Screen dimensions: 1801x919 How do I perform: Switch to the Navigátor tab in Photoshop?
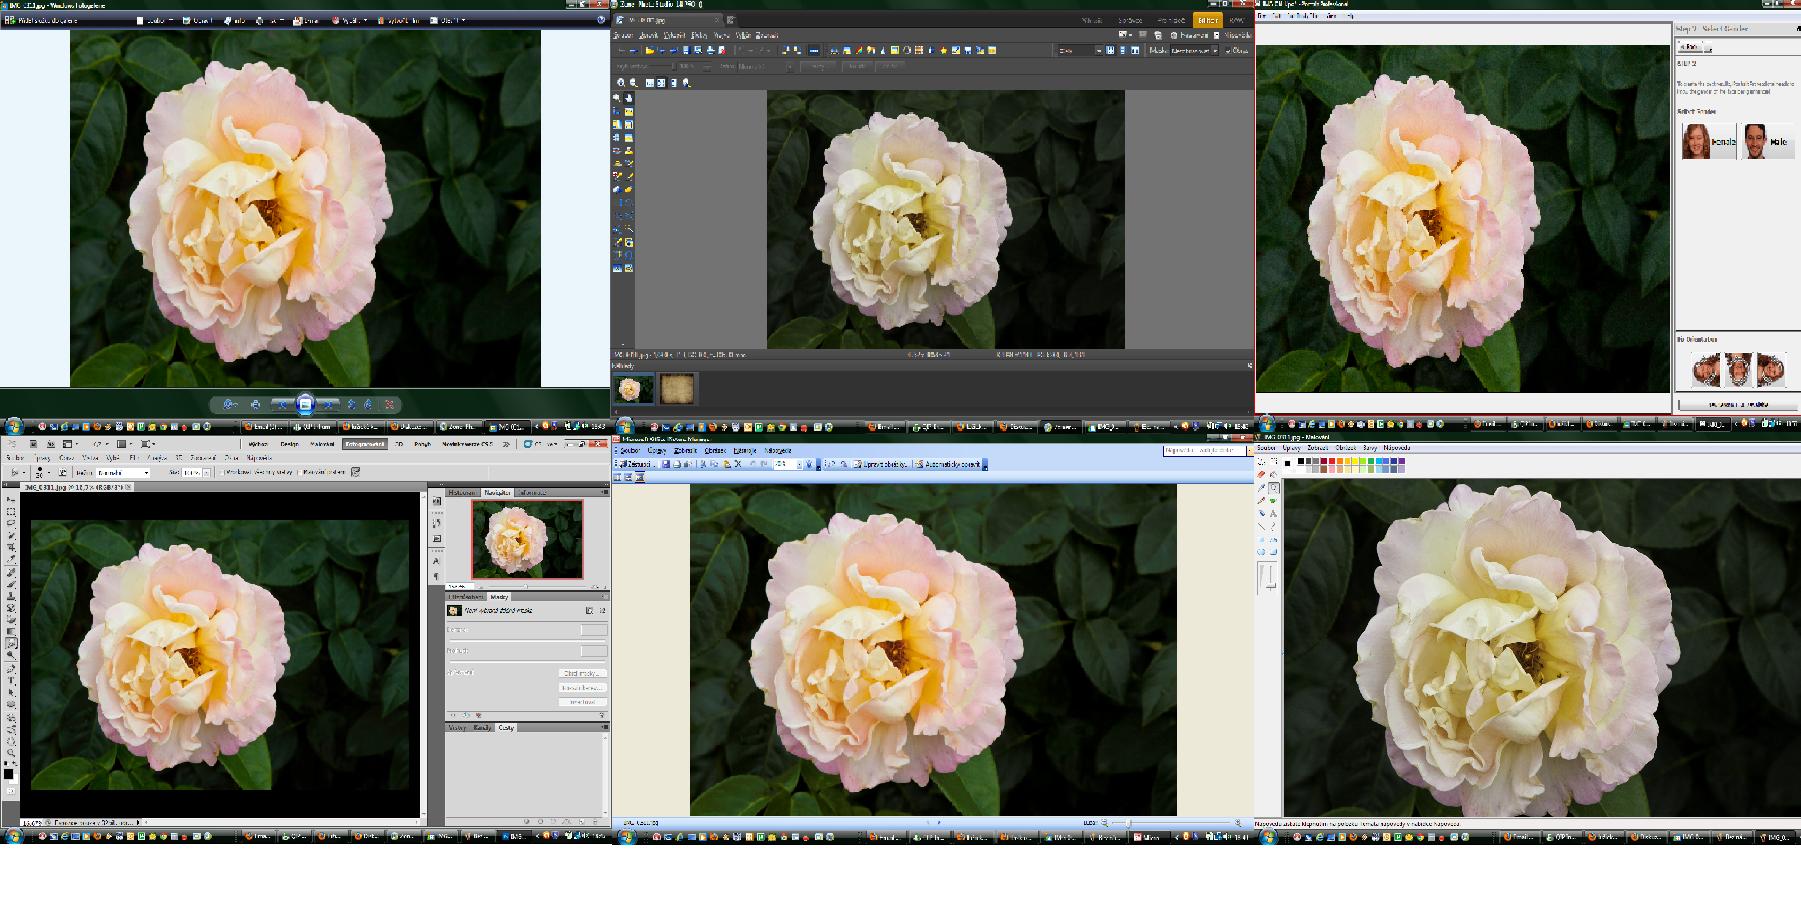click(497, 492)
